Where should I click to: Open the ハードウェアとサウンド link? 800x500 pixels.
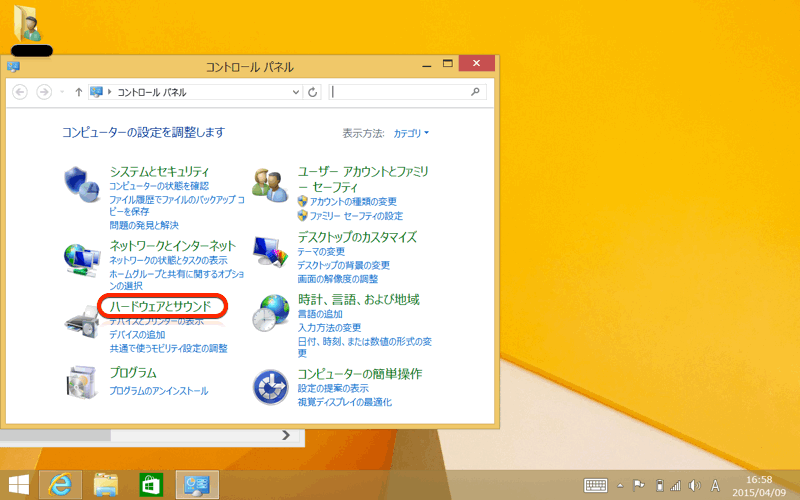(x=161, y=305)
